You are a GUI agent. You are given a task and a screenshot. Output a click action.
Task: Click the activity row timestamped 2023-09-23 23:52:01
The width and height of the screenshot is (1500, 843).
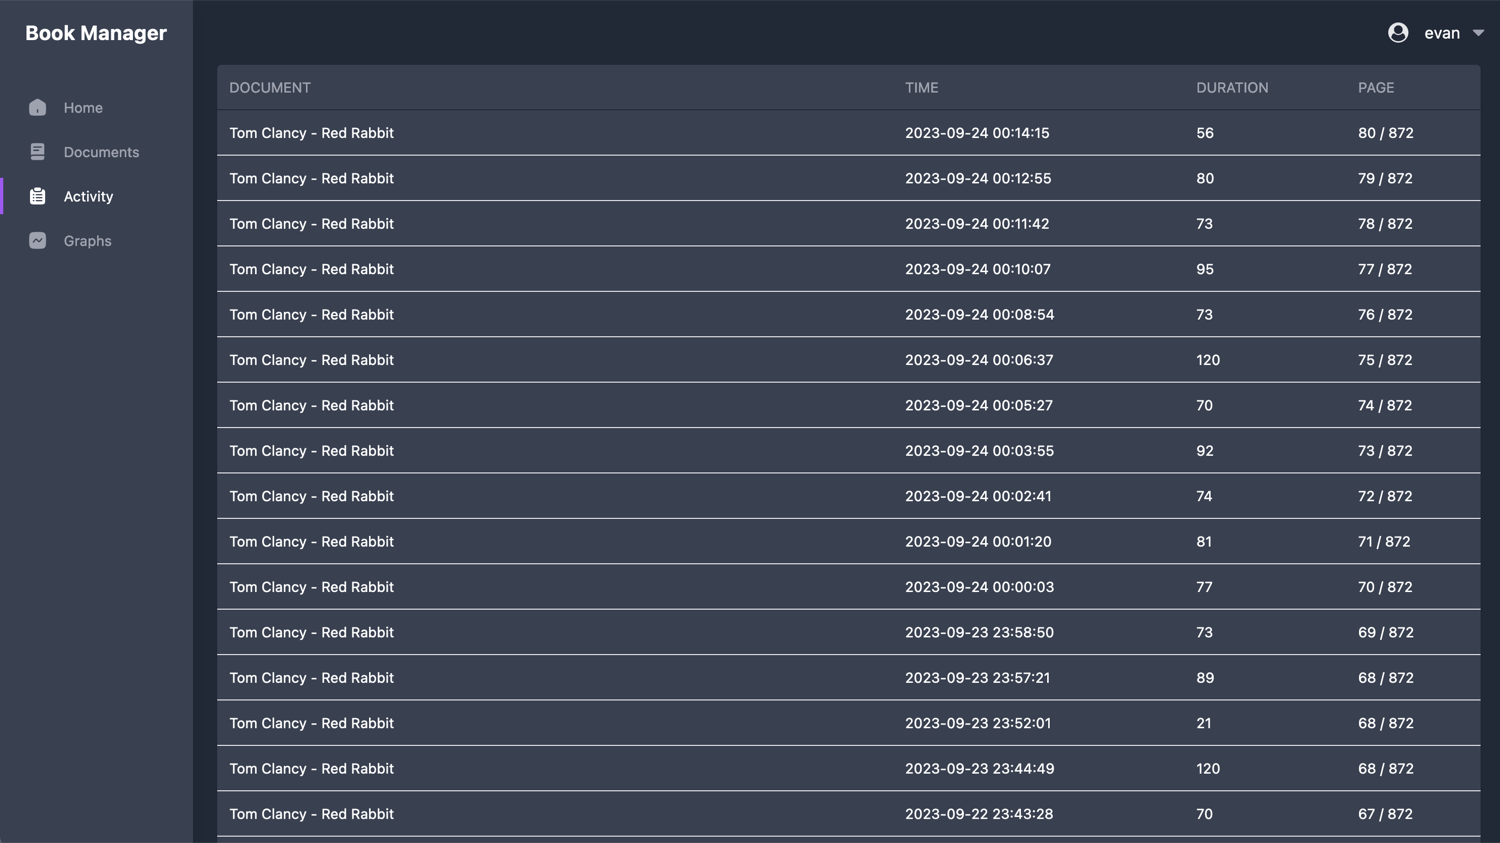977,723
